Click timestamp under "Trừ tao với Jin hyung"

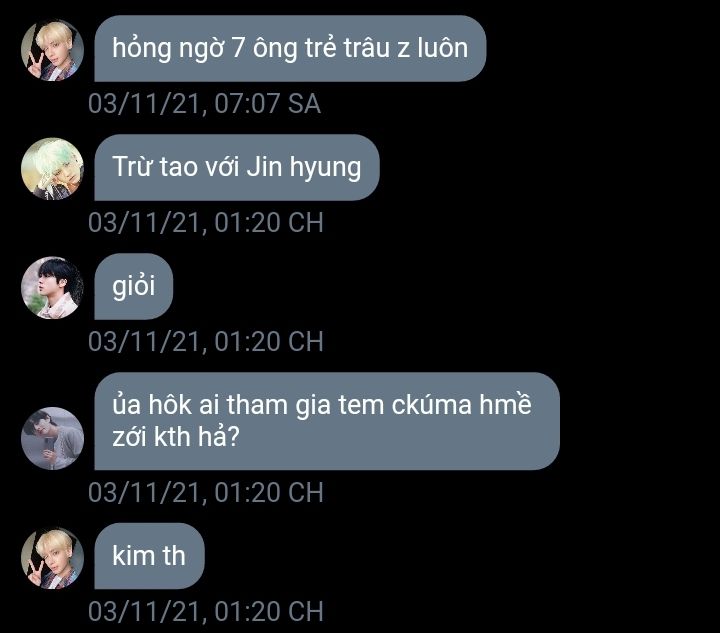pos(206,223)
